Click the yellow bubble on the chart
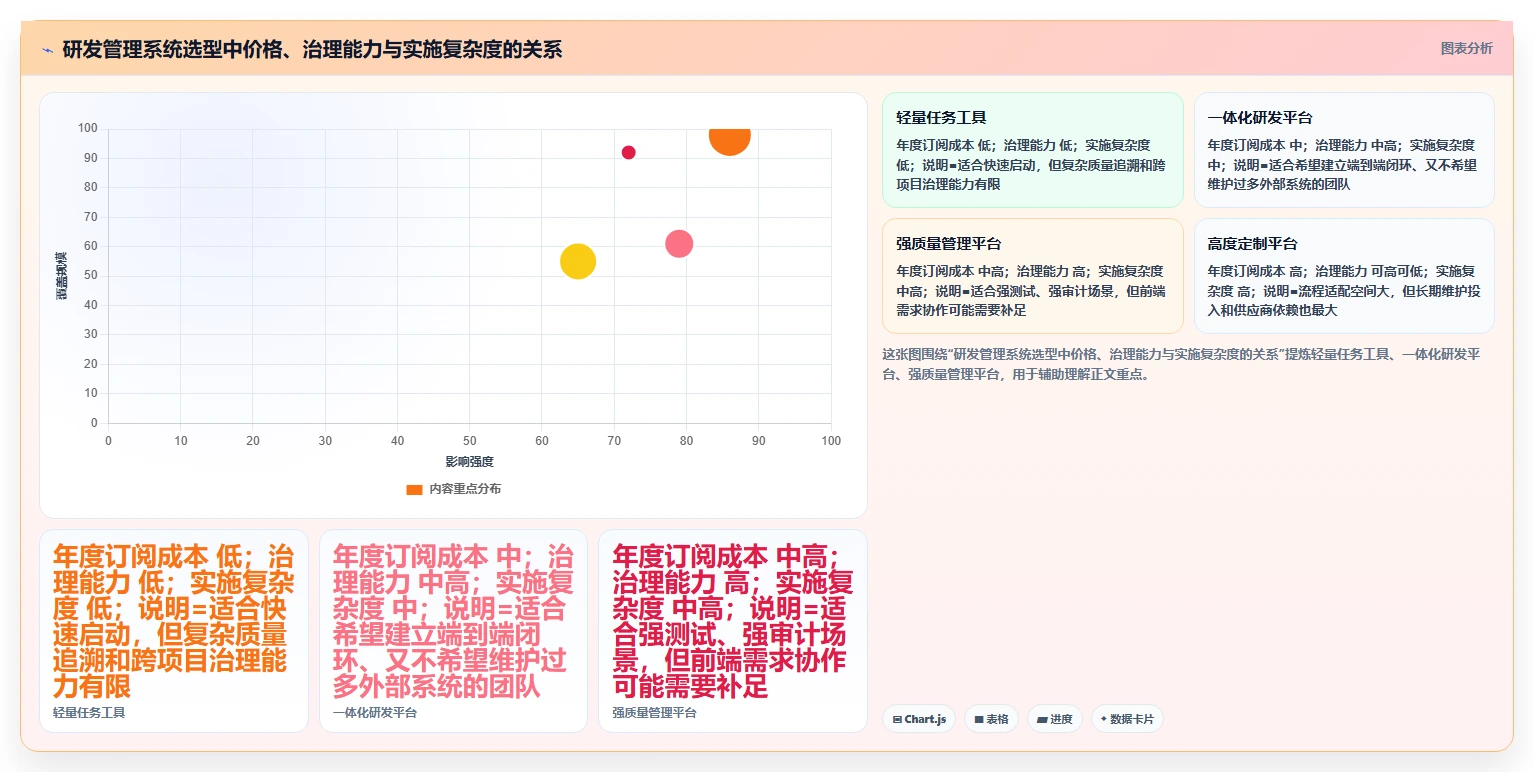This screenshot has width=1534, height=772. coord(578,261)
